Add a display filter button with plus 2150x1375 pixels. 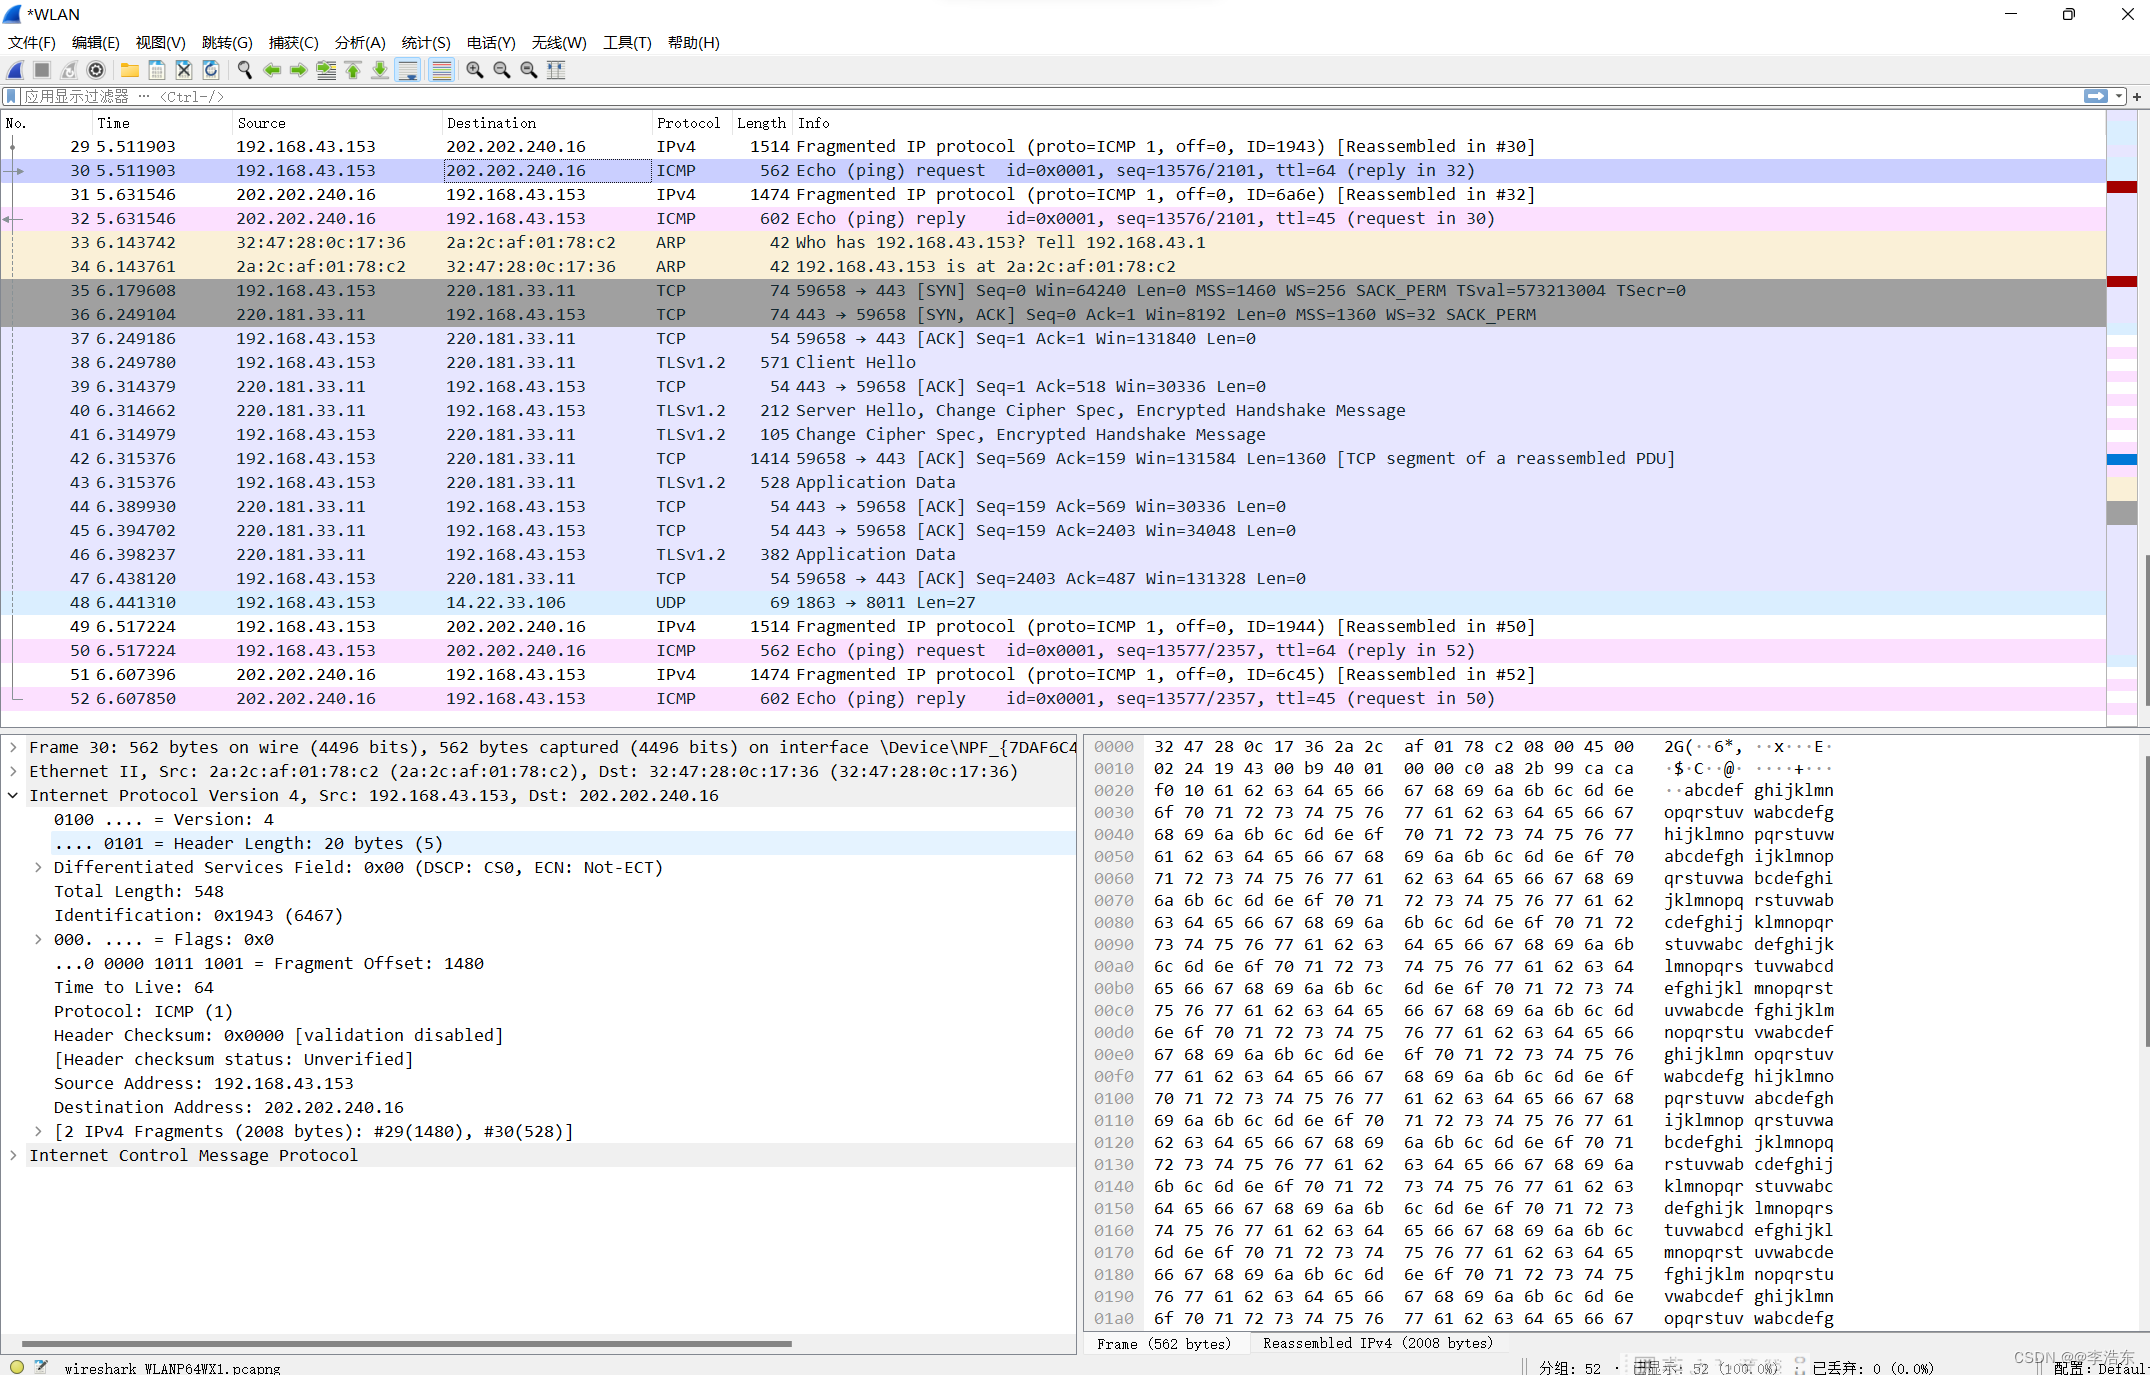(2137, 96)
